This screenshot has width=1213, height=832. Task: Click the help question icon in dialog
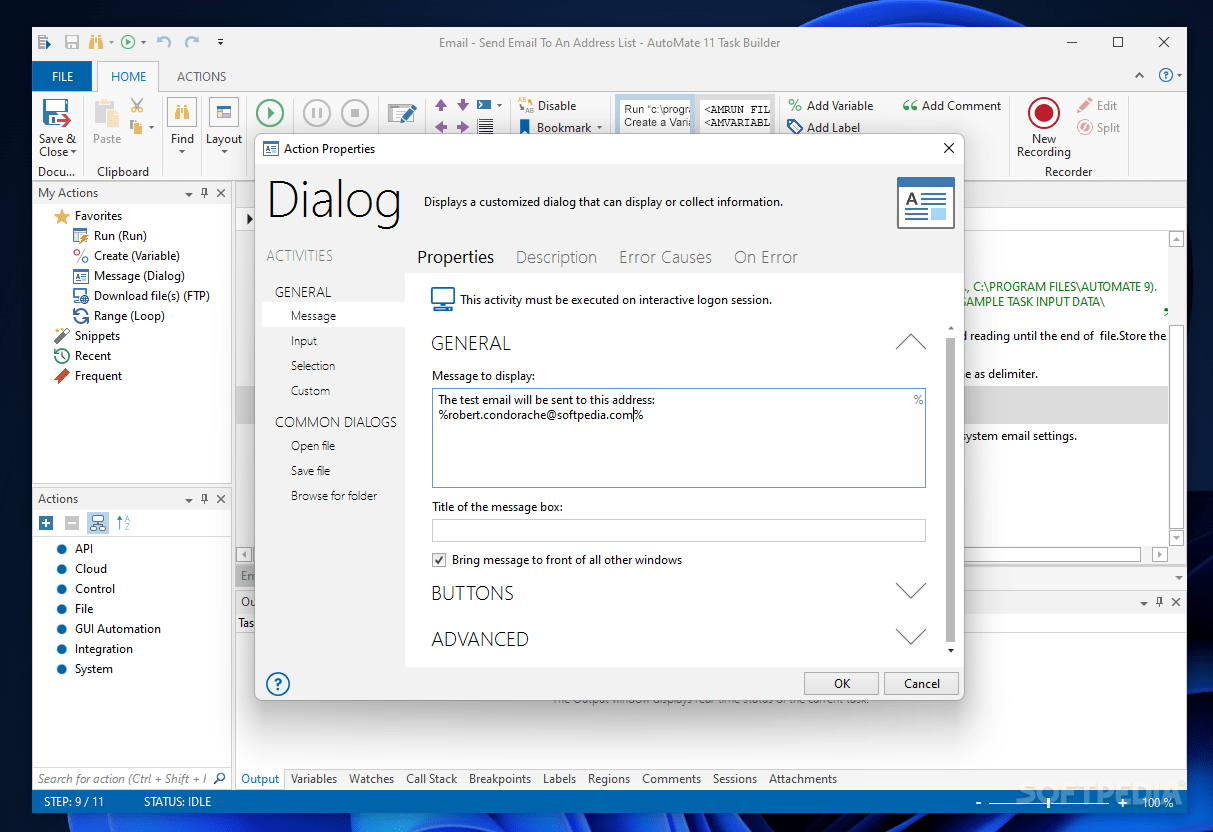[278, 684]
